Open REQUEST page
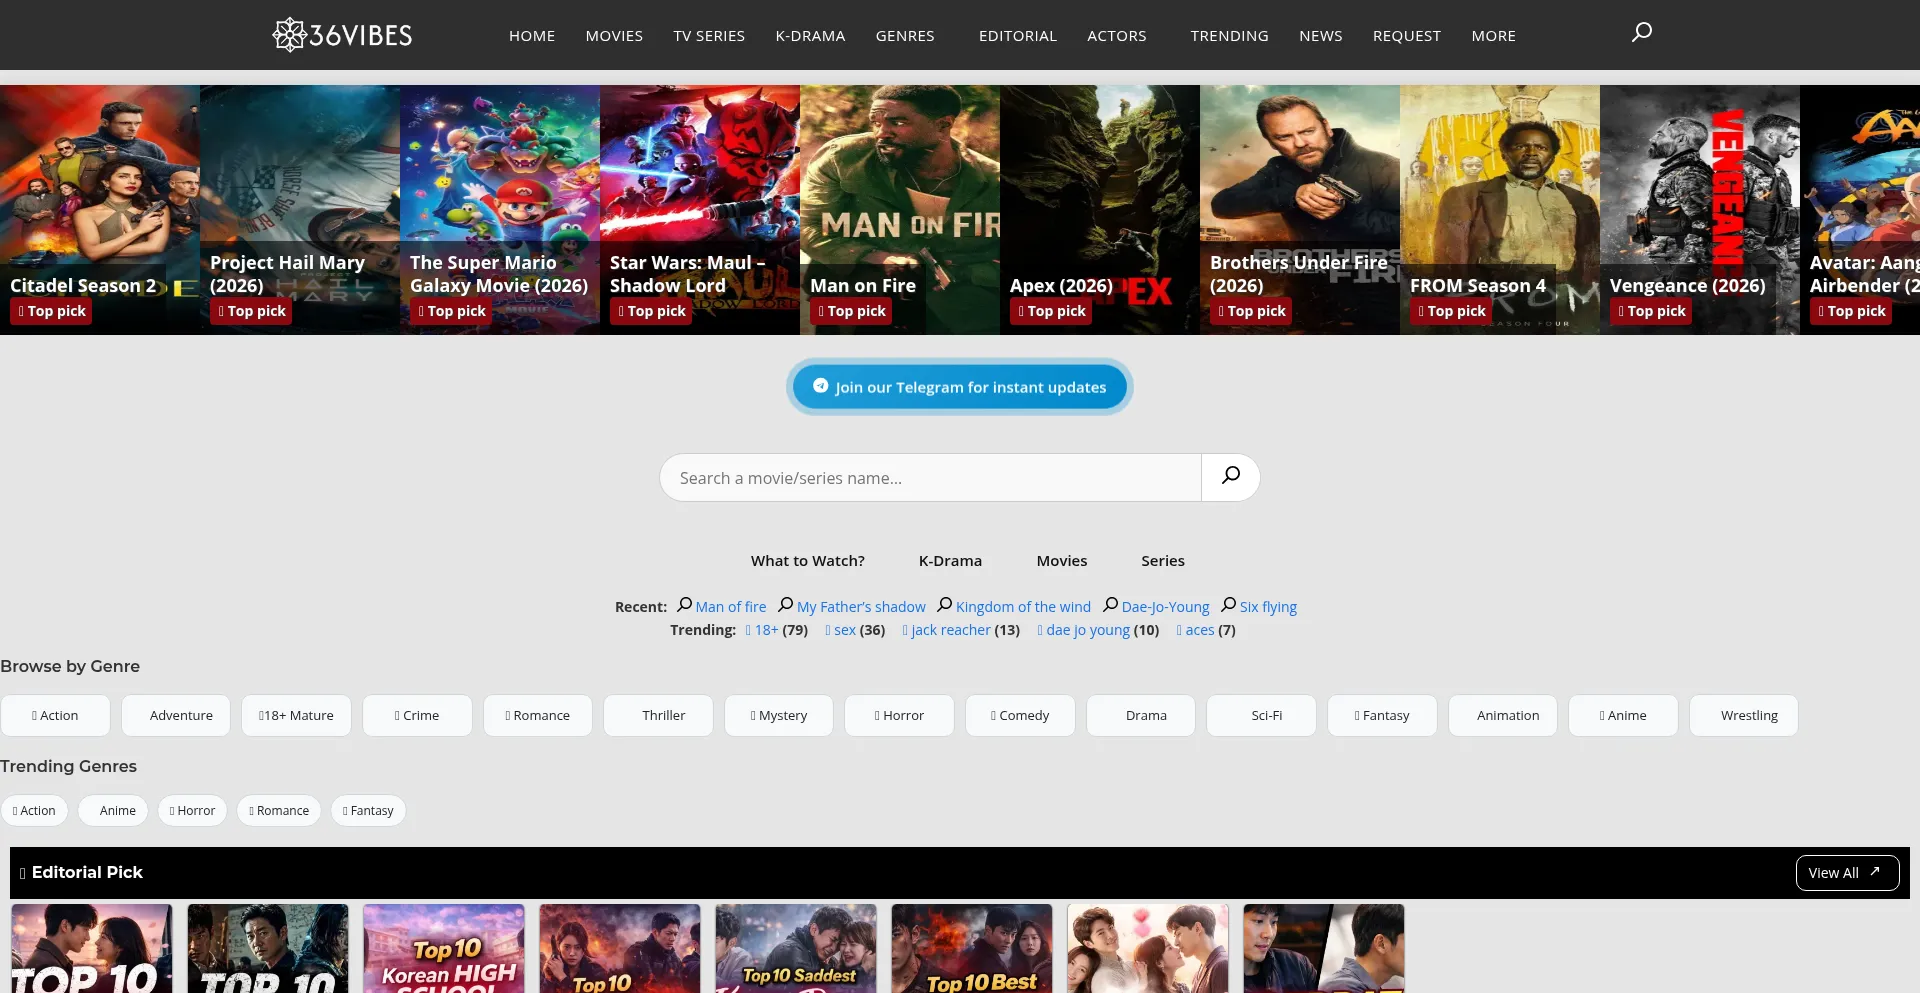 [1407, 36]
